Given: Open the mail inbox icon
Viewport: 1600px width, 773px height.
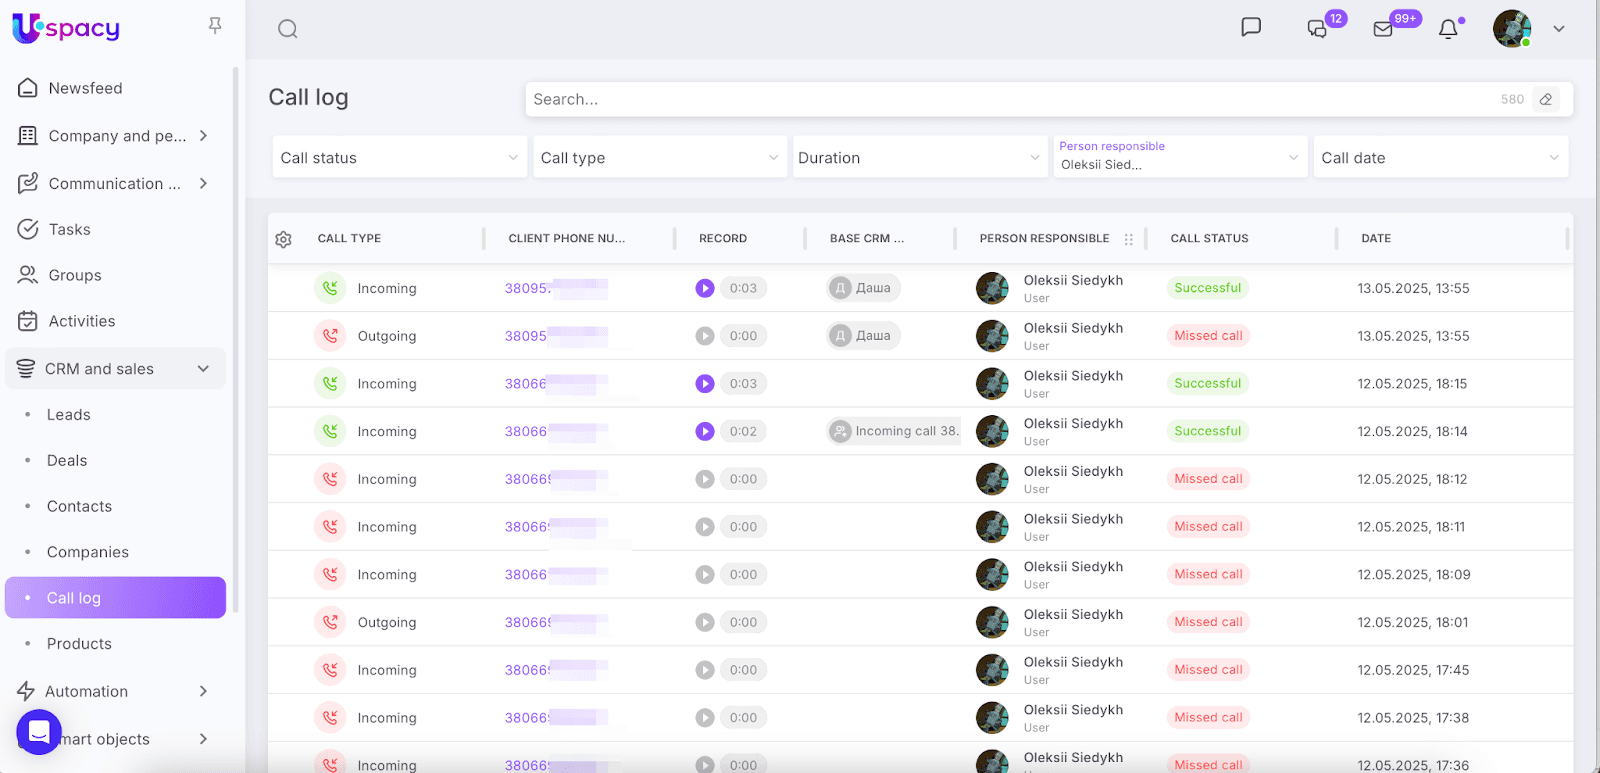Looking at the screenshot, I should pos(1383,29).
